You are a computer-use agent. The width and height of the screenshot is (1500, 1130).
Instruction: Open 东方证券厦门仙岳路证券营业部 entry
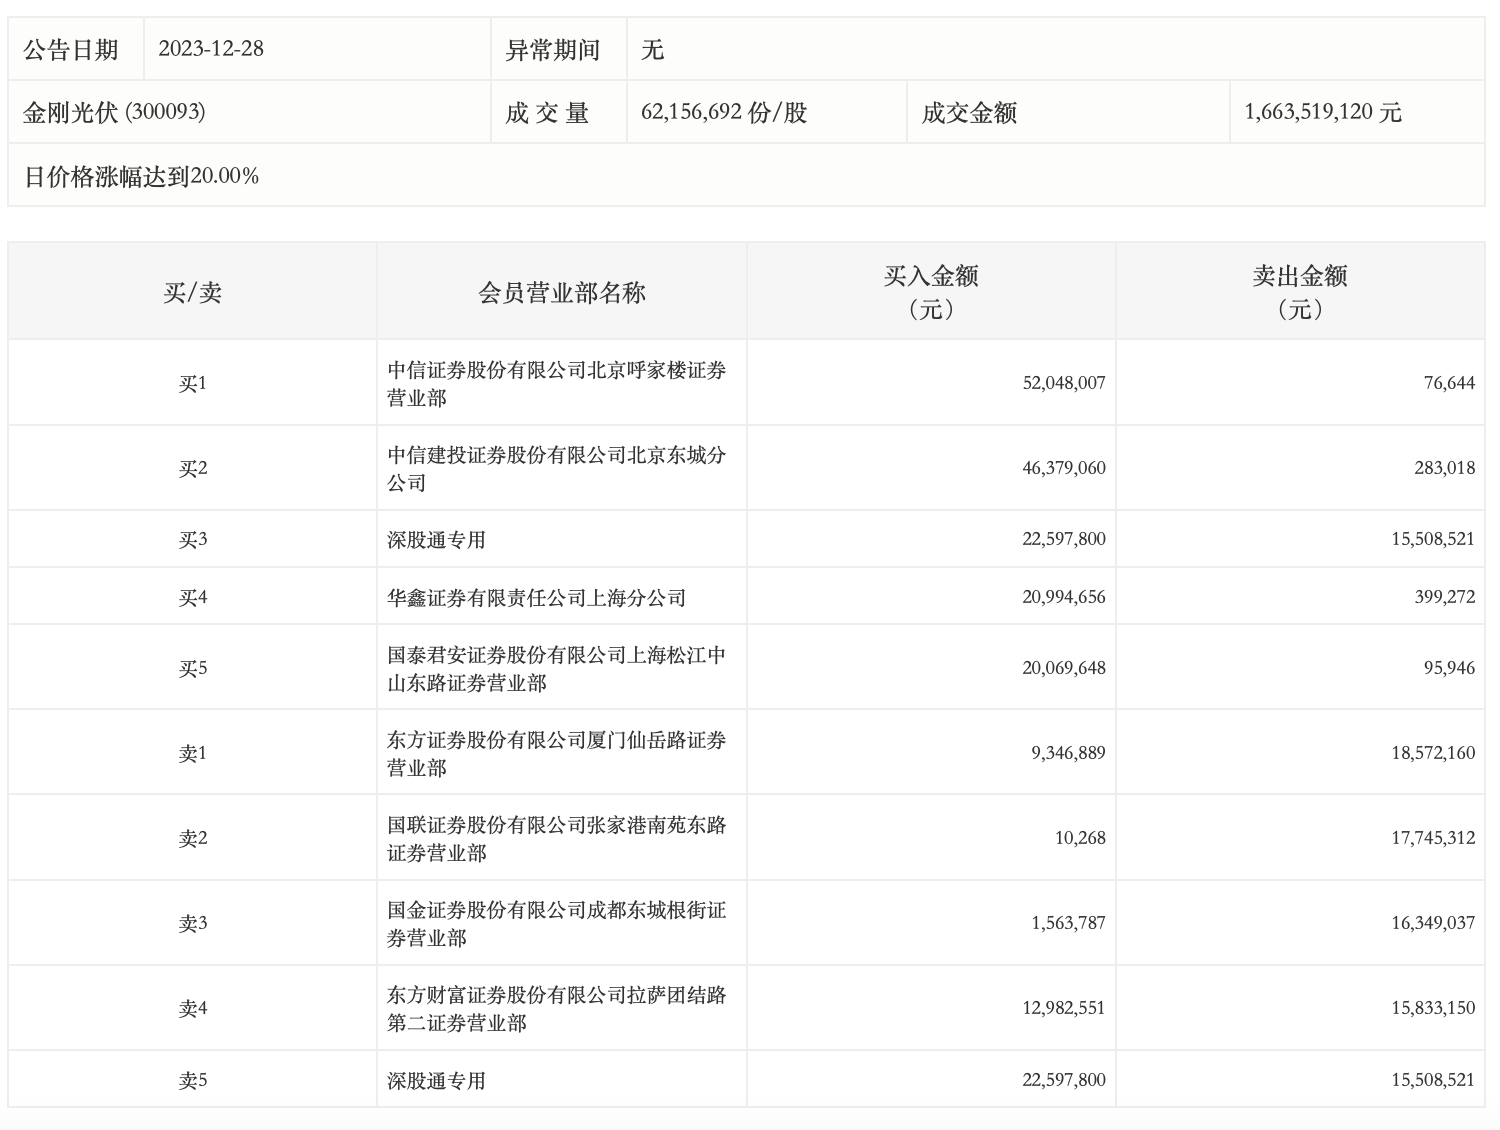556,753
